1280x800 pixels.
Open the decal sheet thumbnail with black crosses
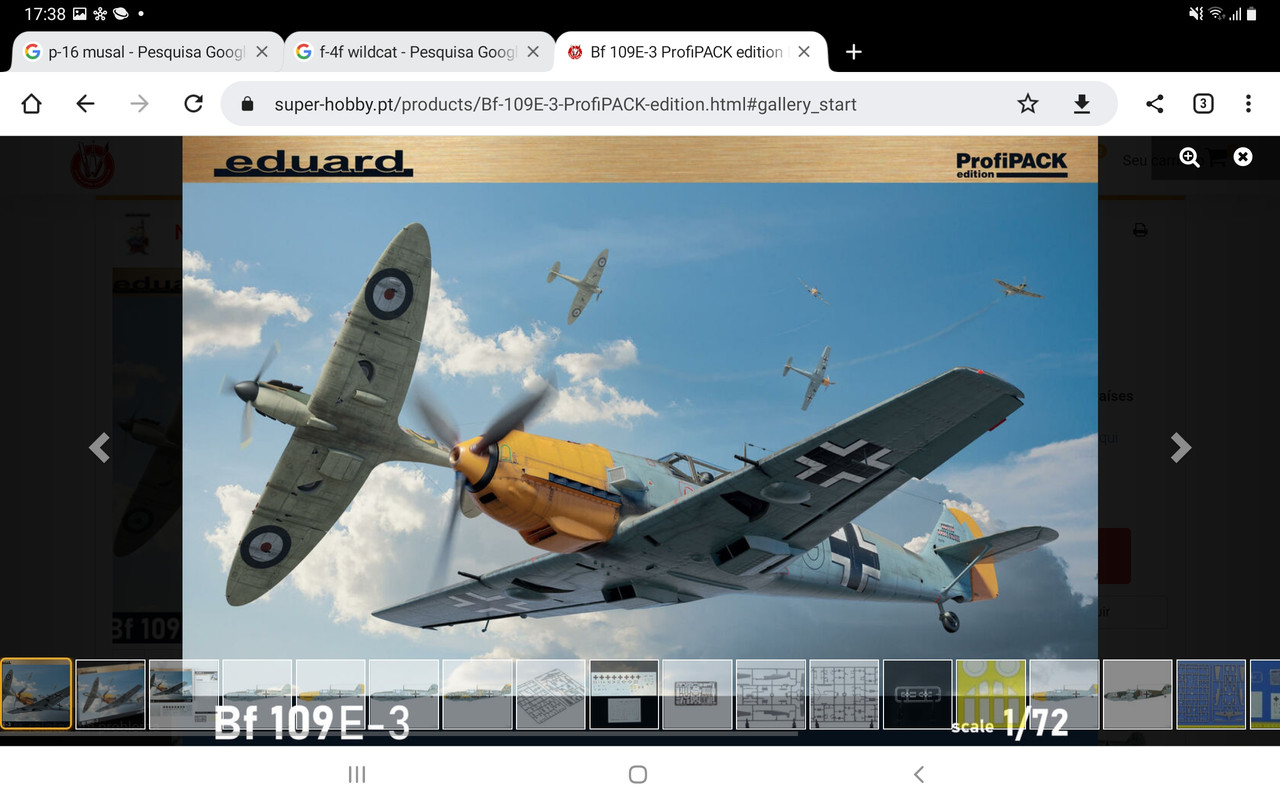(624, 694)
